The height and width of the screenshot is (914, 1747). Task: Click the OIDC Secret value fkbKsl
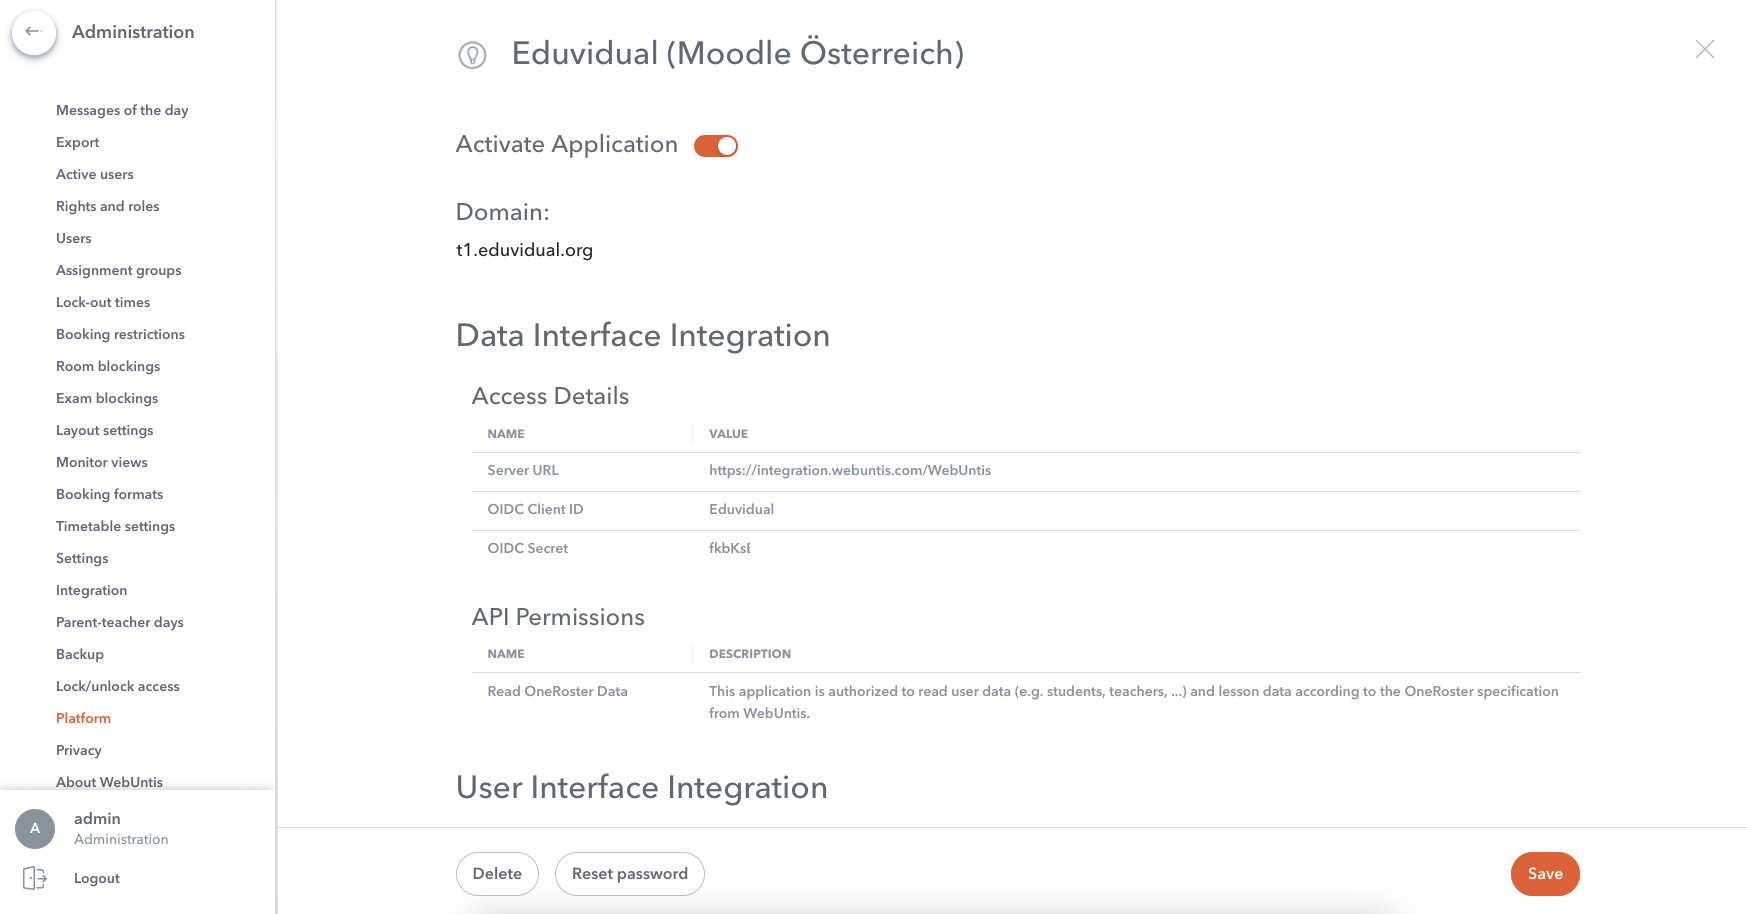tap(730, 548)
